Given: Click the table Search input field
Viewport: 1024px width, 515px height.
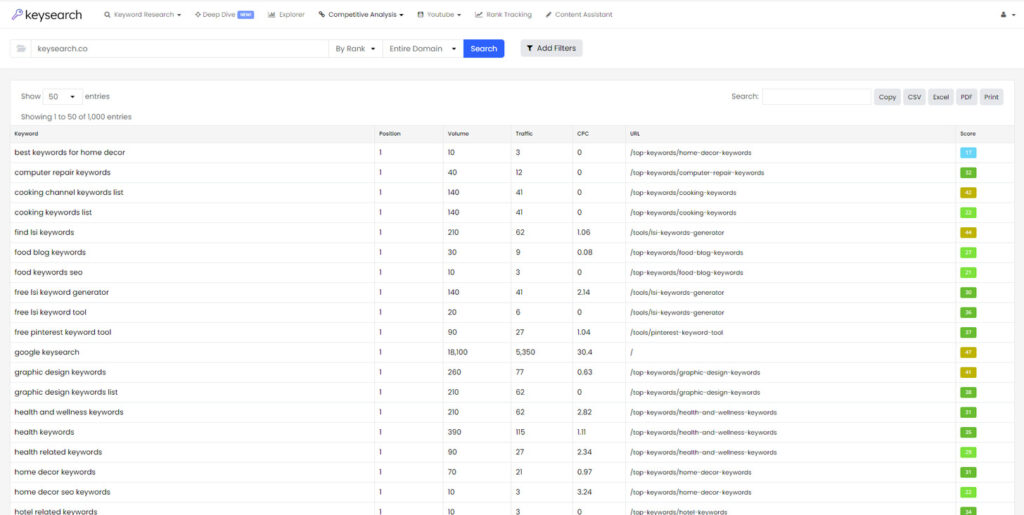Looking at the screenshot, I should click(816, 97).
